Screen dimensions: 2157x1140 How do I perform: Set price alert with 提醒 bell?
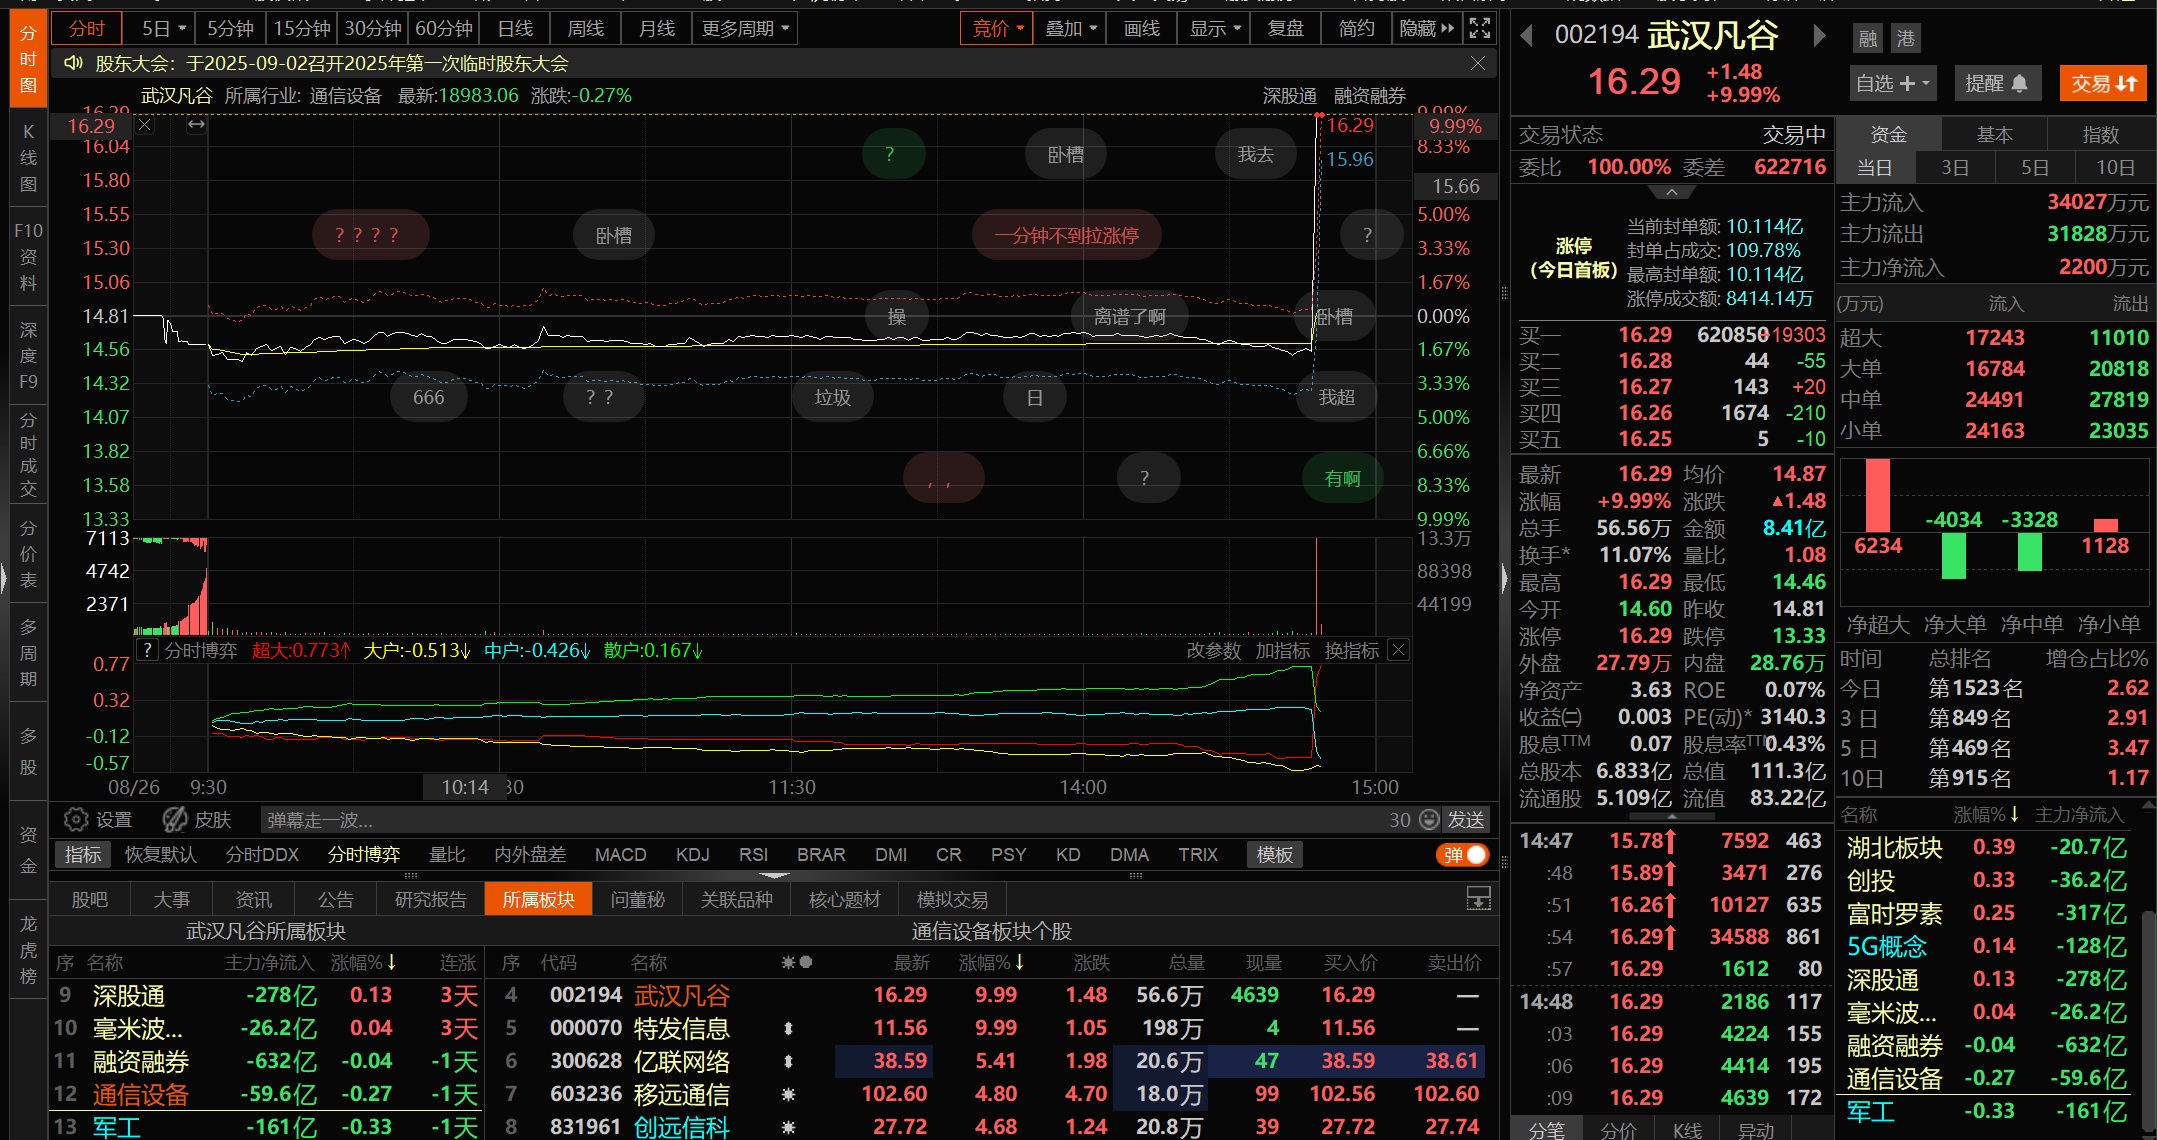1996,83
